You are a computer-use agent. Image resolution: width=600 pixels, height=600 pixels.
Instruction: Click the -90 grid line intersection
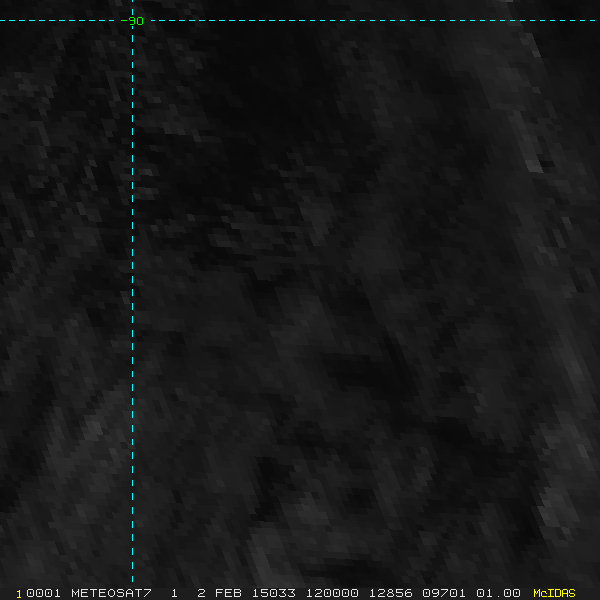tap(132, 20)
